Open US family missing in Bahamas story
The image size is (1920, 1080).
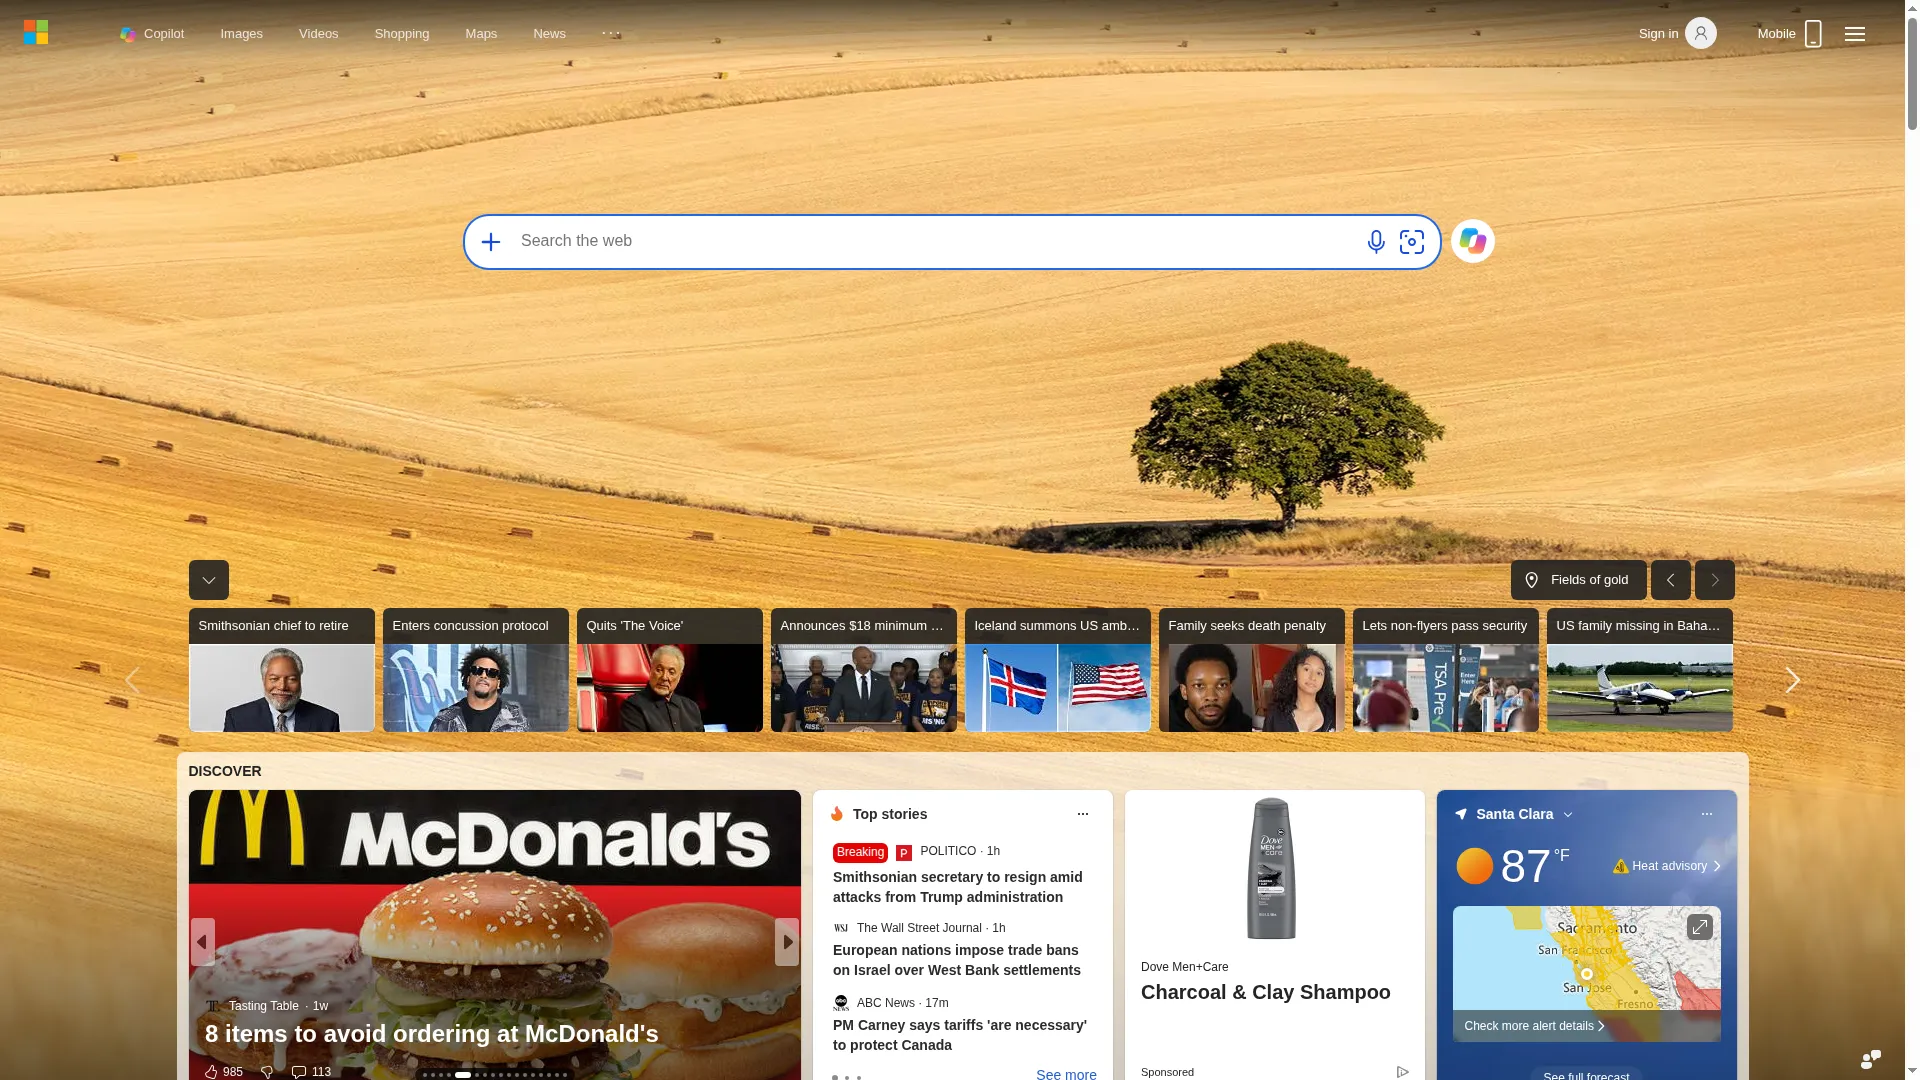click(1639, 670)
